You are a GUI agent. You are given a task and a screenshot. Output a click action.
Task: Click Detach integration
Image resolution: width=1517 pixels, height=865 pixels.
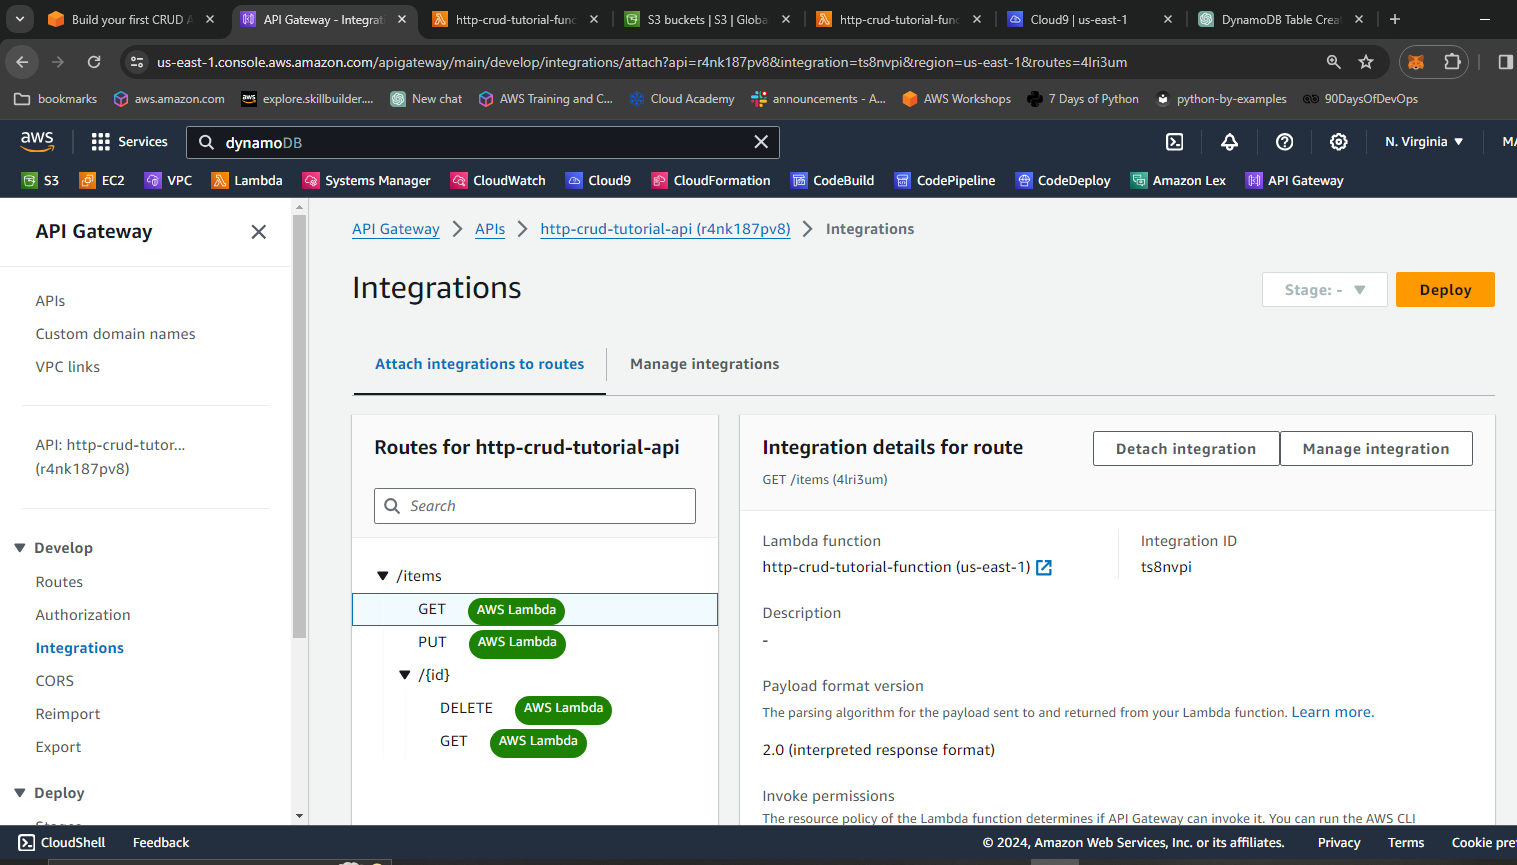pos(1186,449)
